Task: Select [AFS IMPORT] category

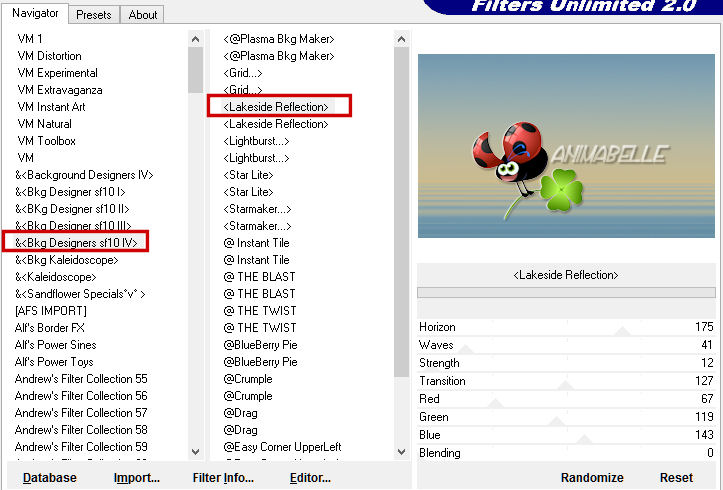Action: 50,311
